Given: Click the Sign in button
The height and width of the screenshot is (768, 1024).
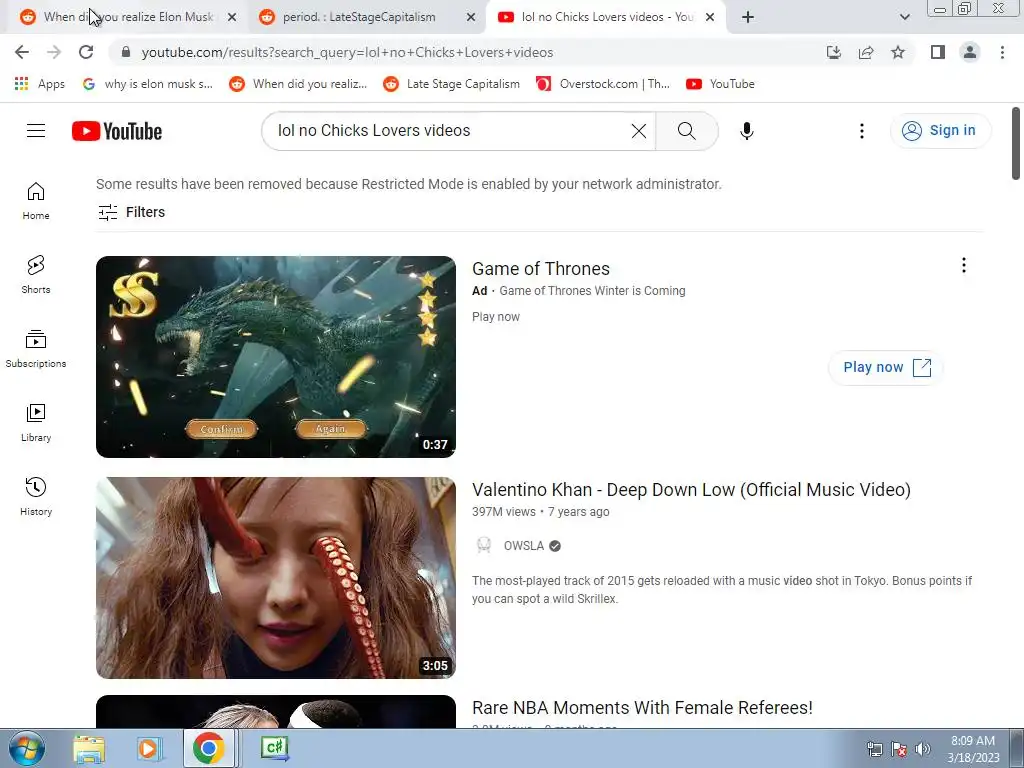Looking at the screenshot, I should coord(940,131).
